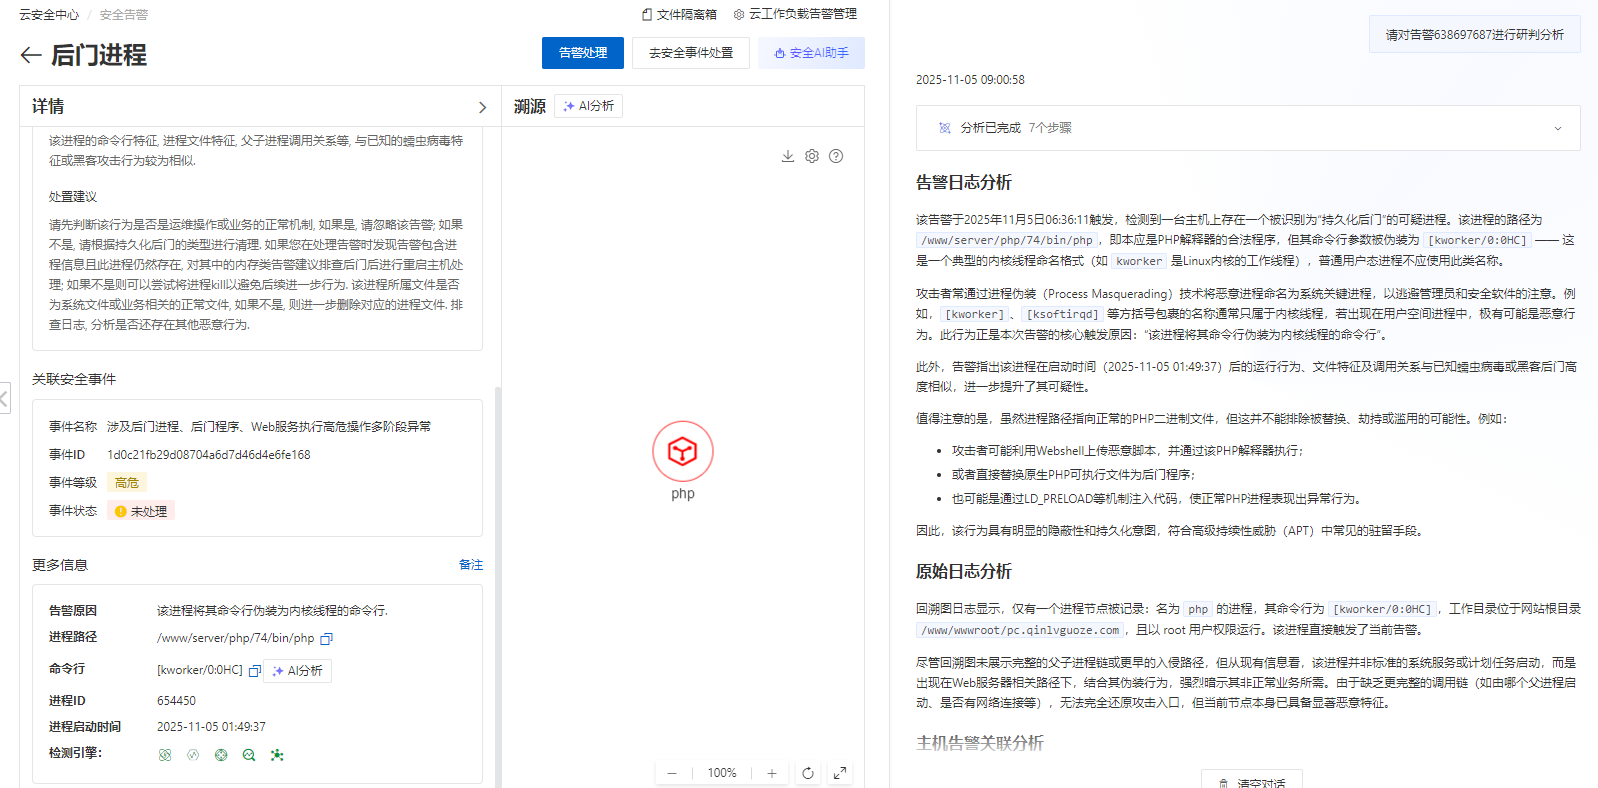Copy the process path /www/server/php/74/bin/php
The height and width of the screenshot is (788, 1598).
click(x=326, y=639)
